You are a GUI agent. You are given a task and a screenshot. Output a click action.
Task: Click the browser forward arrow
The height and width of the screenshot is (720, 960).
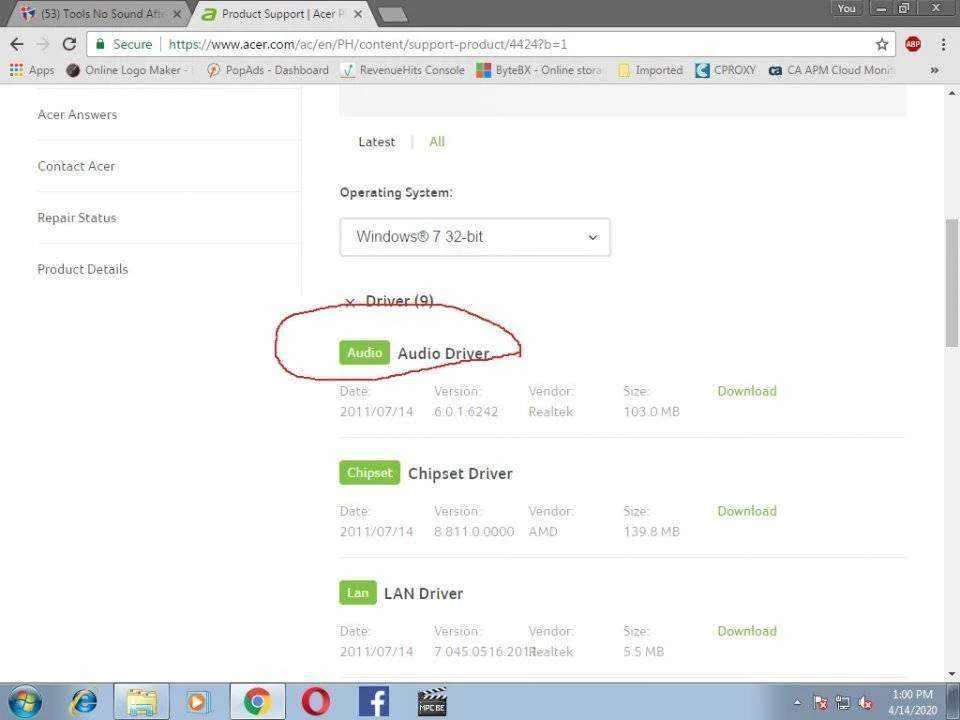click(x=43, y=44)
